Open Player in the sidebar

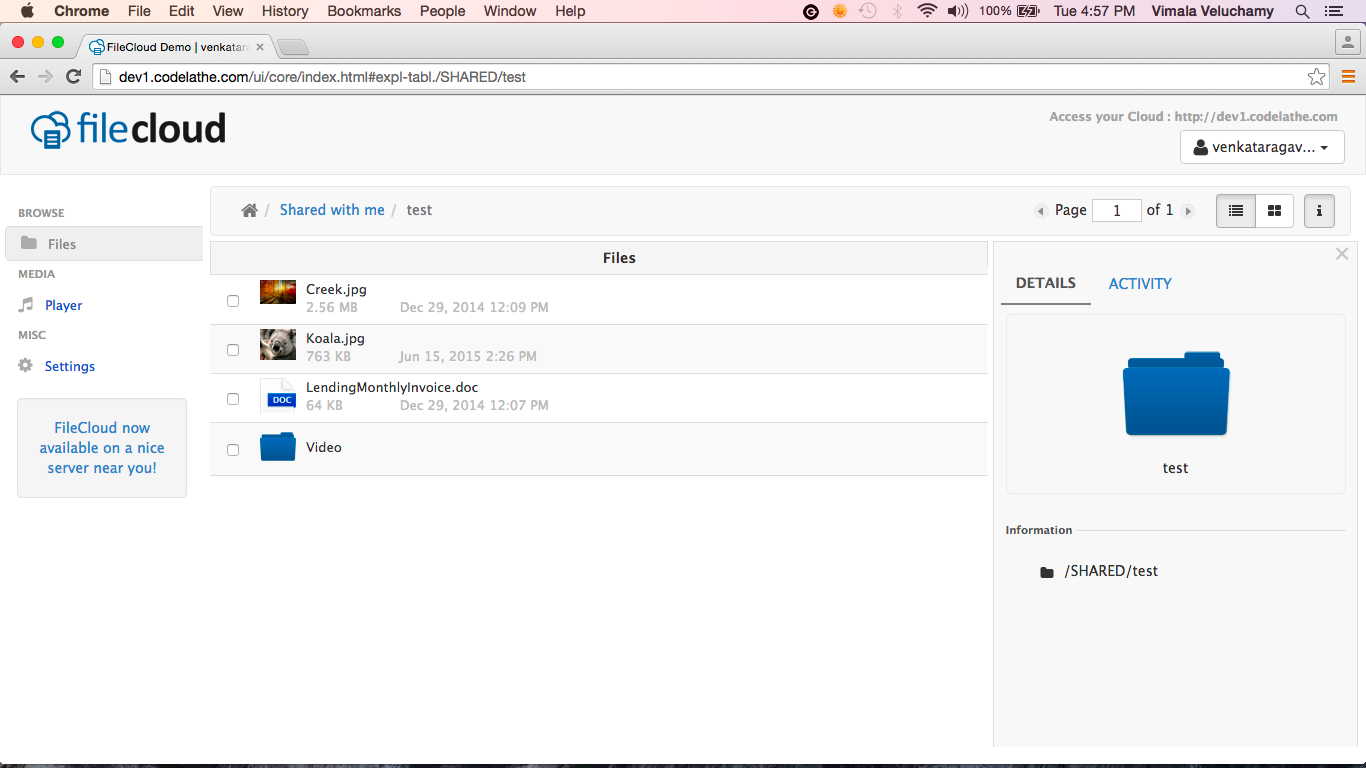63,305
